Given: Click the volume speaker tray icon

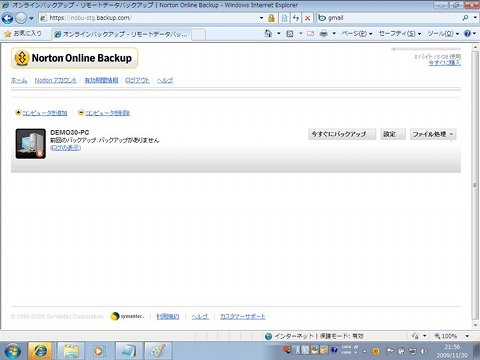Looking at the screenshot, I should [x=424, y=351].
